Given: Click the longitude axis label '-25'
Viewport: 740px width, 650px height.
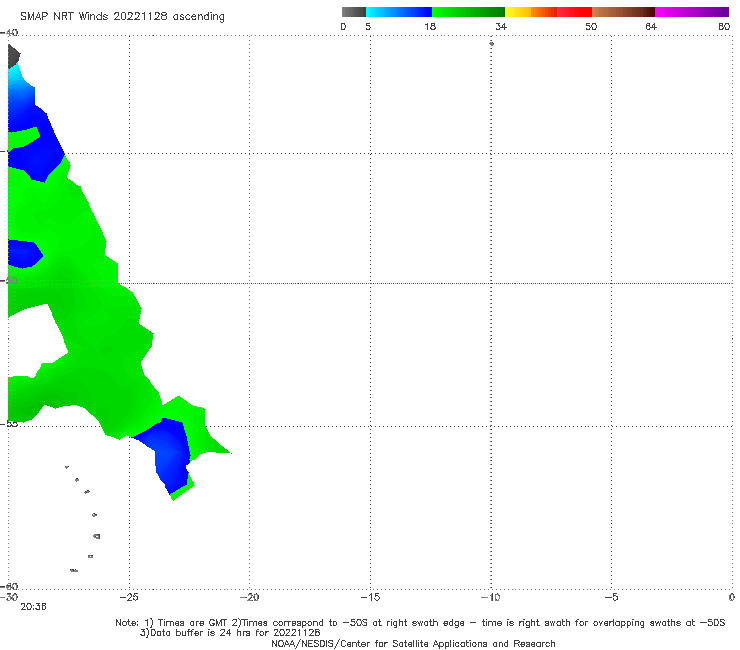Looking at the screenshot, I should [129, 597].
